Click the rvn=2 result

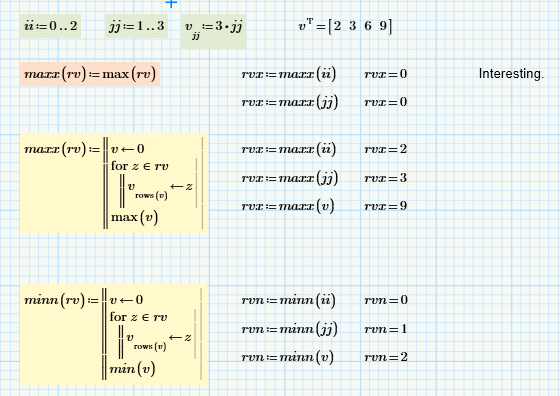point(386,357)
